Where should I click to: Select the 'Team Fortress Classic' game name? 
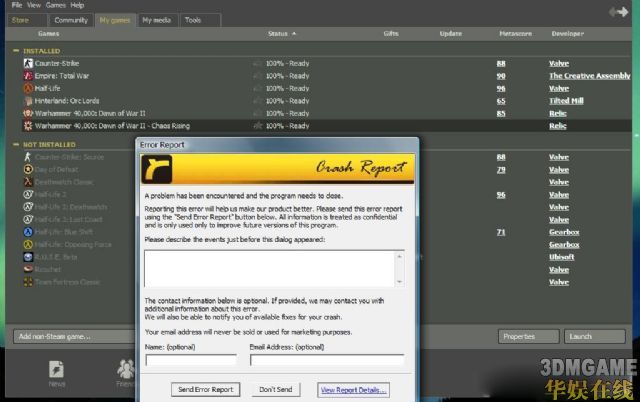pyautogui.click(x=67, y=282)
